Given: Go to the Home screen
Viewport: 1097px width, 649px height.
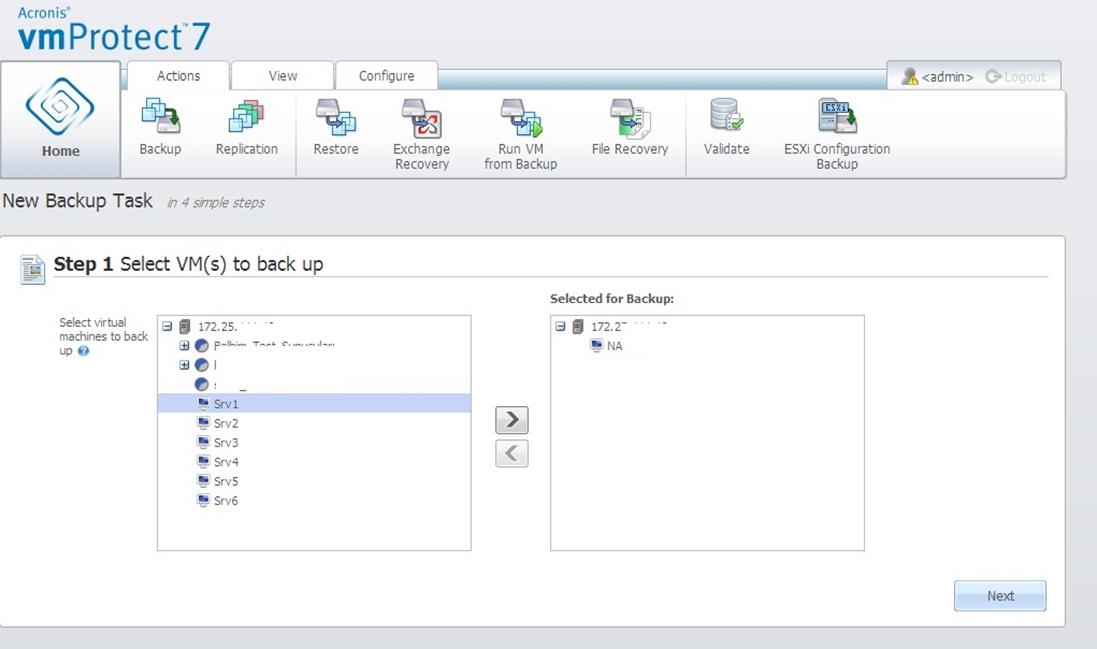Looking at the screenshot, I should tap(60, 119).
